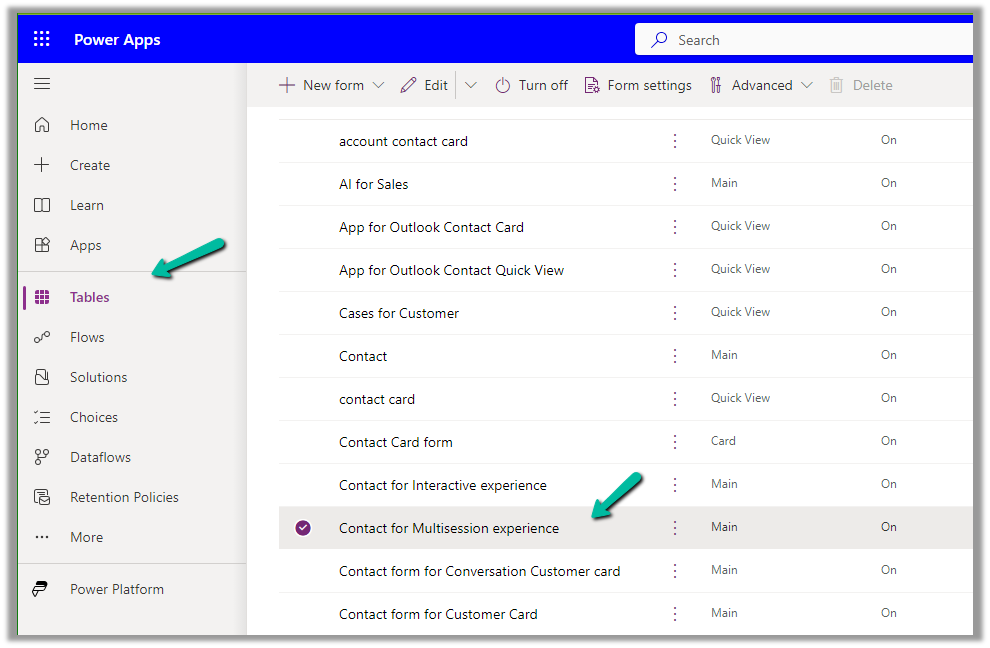Expand the New form dropdown

(378, 85)
